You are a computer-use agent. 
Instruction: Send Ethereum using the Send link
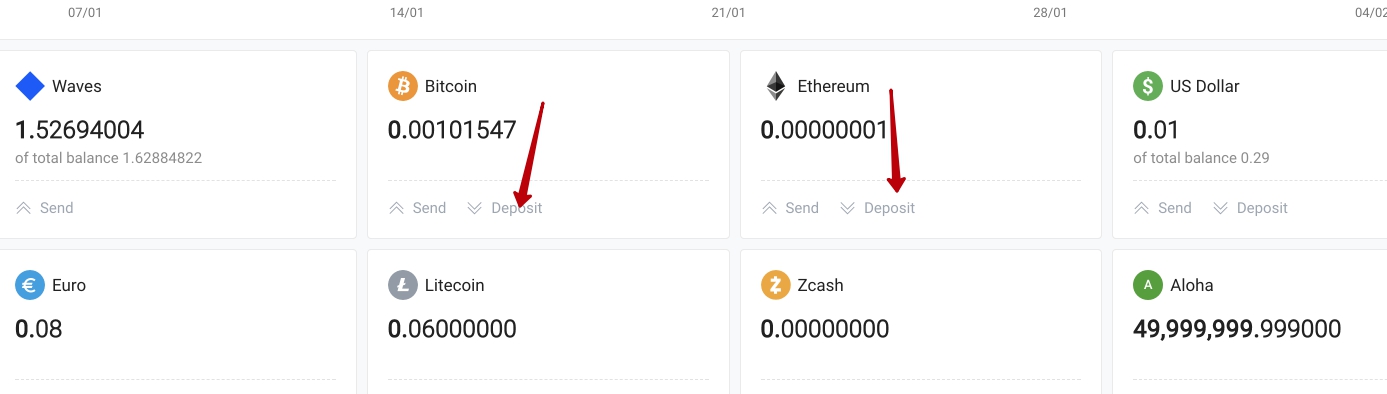click(790, 208)
